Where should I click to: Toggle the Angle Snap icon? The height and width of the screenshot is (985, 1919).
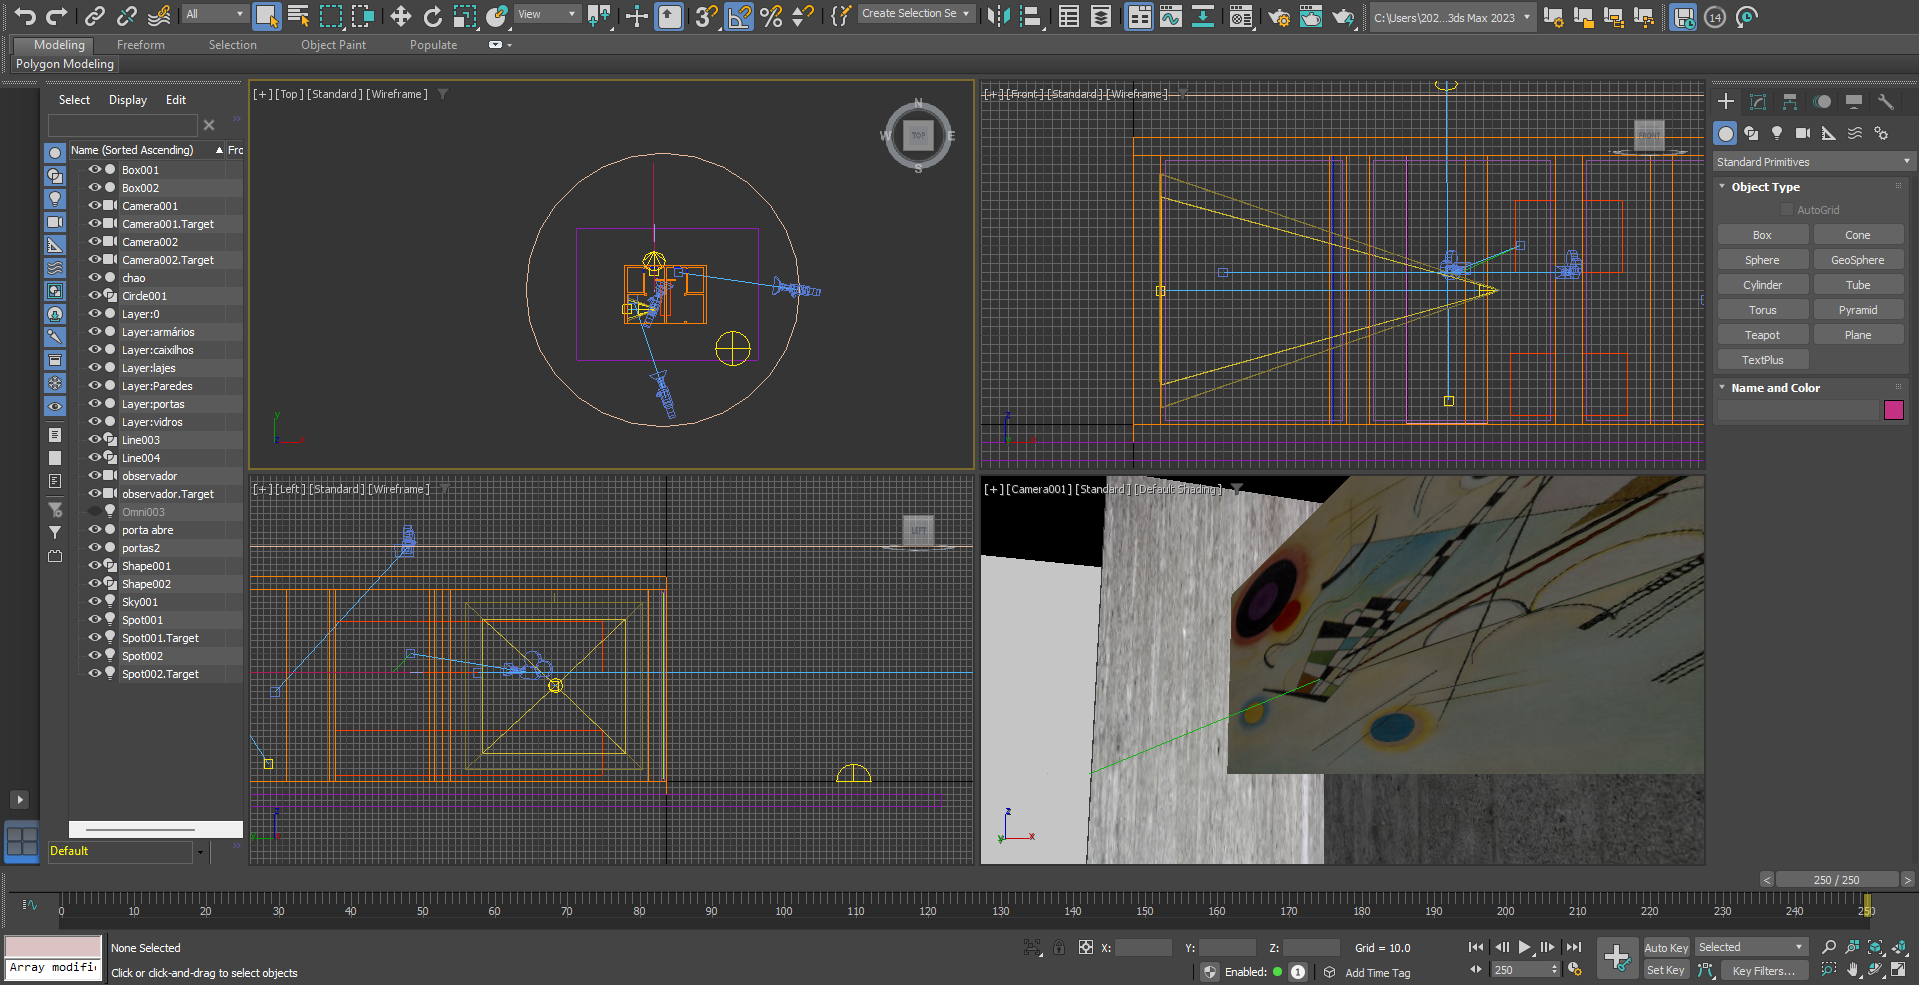(x=738, y=16)
